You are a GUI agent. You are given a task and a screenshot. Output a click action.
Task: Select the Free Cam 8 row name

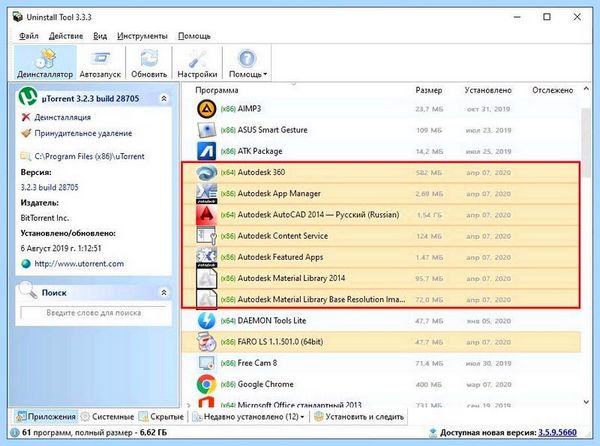pos(257,363)
